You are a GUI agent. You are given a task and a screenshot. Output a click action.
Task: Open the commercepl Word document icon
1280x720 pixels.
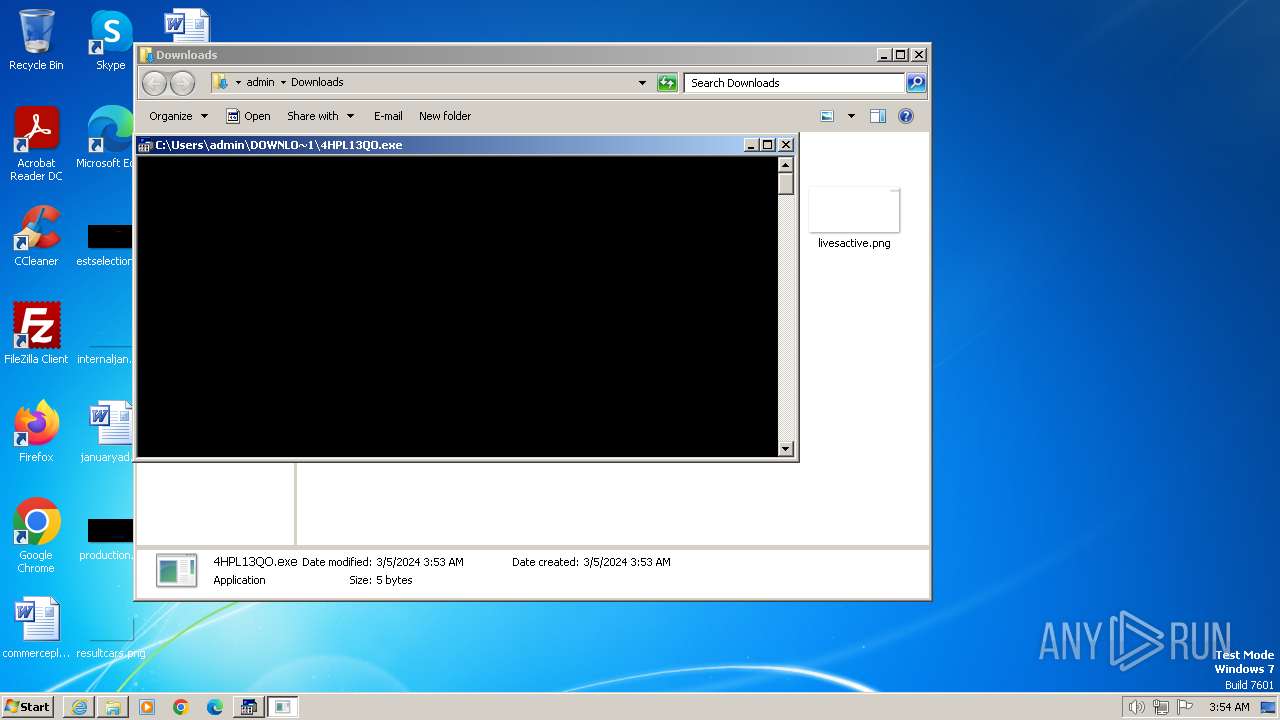point(36,628)
